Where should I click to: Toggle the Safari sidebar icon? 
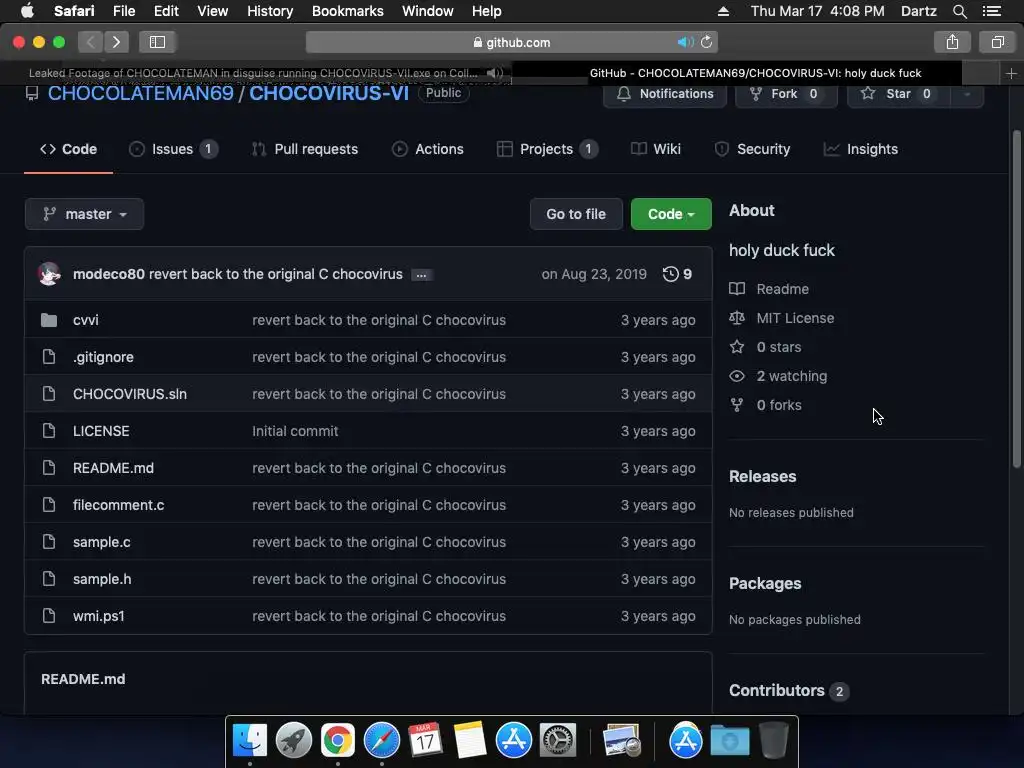tap(157, 42)
